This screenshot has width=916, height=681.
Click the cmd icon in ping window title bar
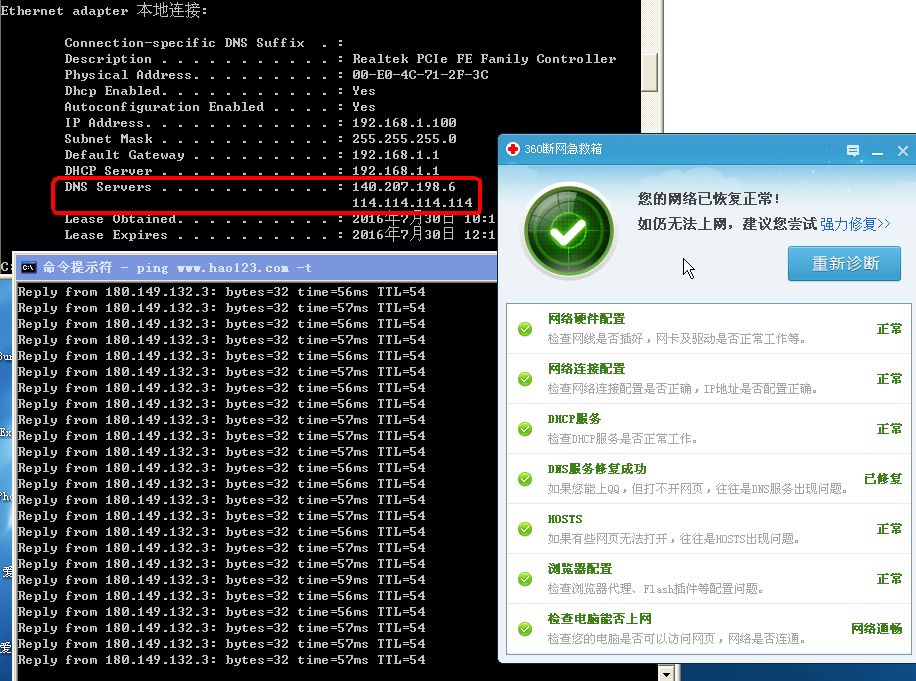tap(29, 268)
